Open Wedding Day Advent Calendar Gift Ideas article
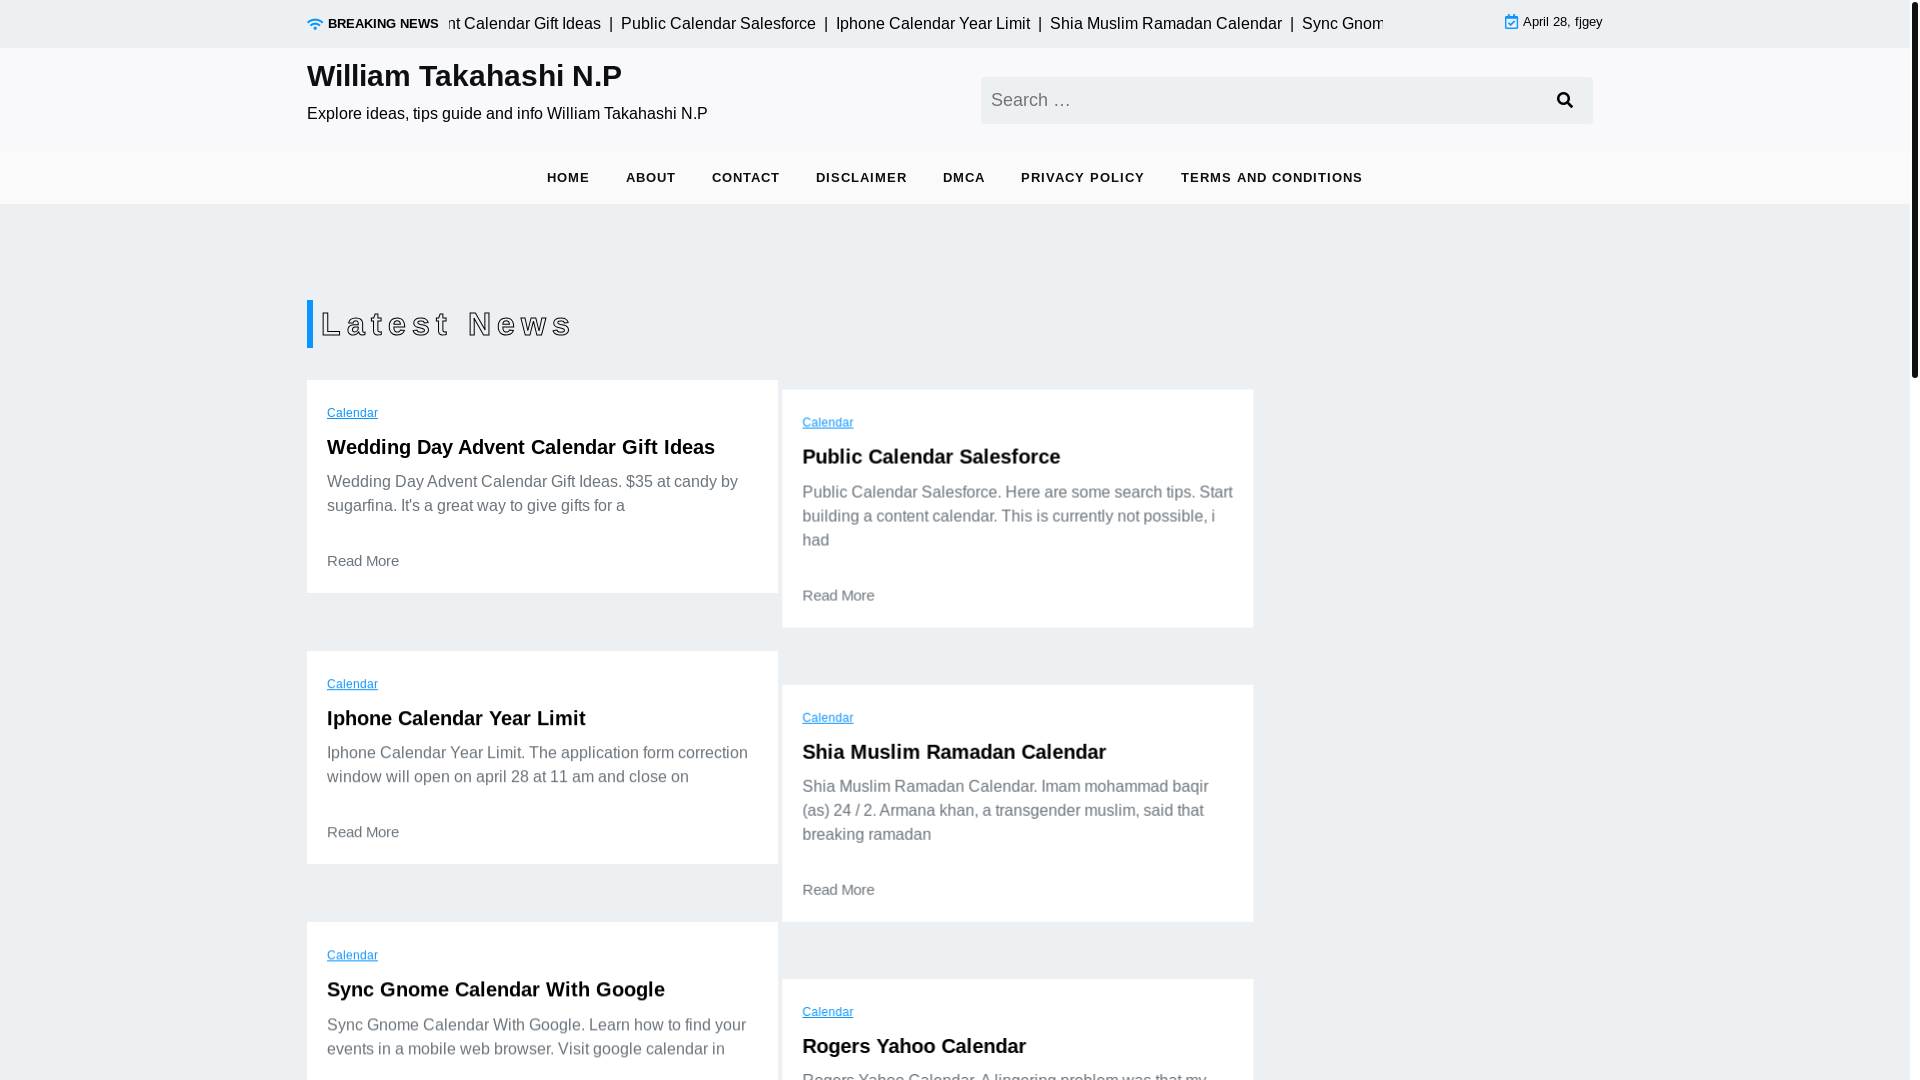Screen dimensions: 1920x1080 point(521,447)
